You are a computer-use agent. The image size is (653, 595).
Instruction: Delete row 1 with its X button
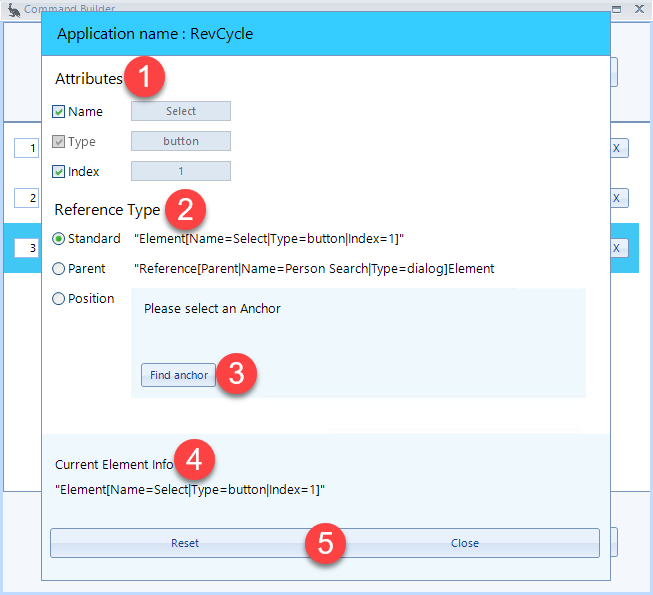(x=620, y=148)
